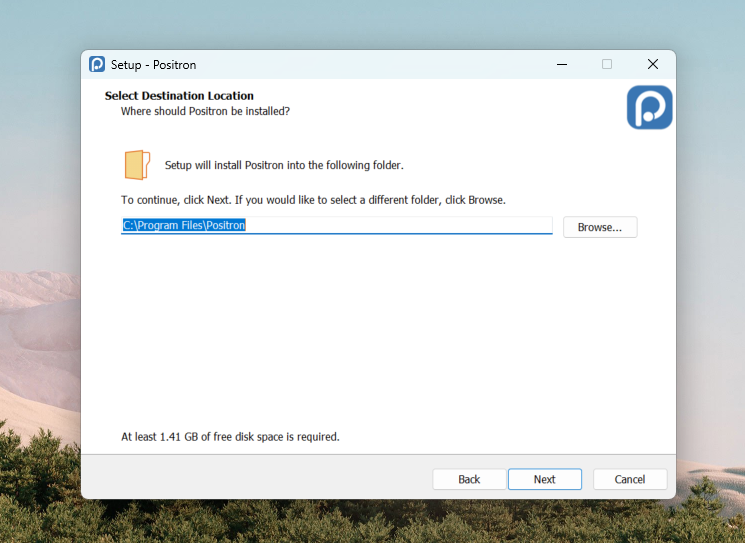Proceed by clicking Next
This screenshot has height=543, width=745.
coord(544,479)
